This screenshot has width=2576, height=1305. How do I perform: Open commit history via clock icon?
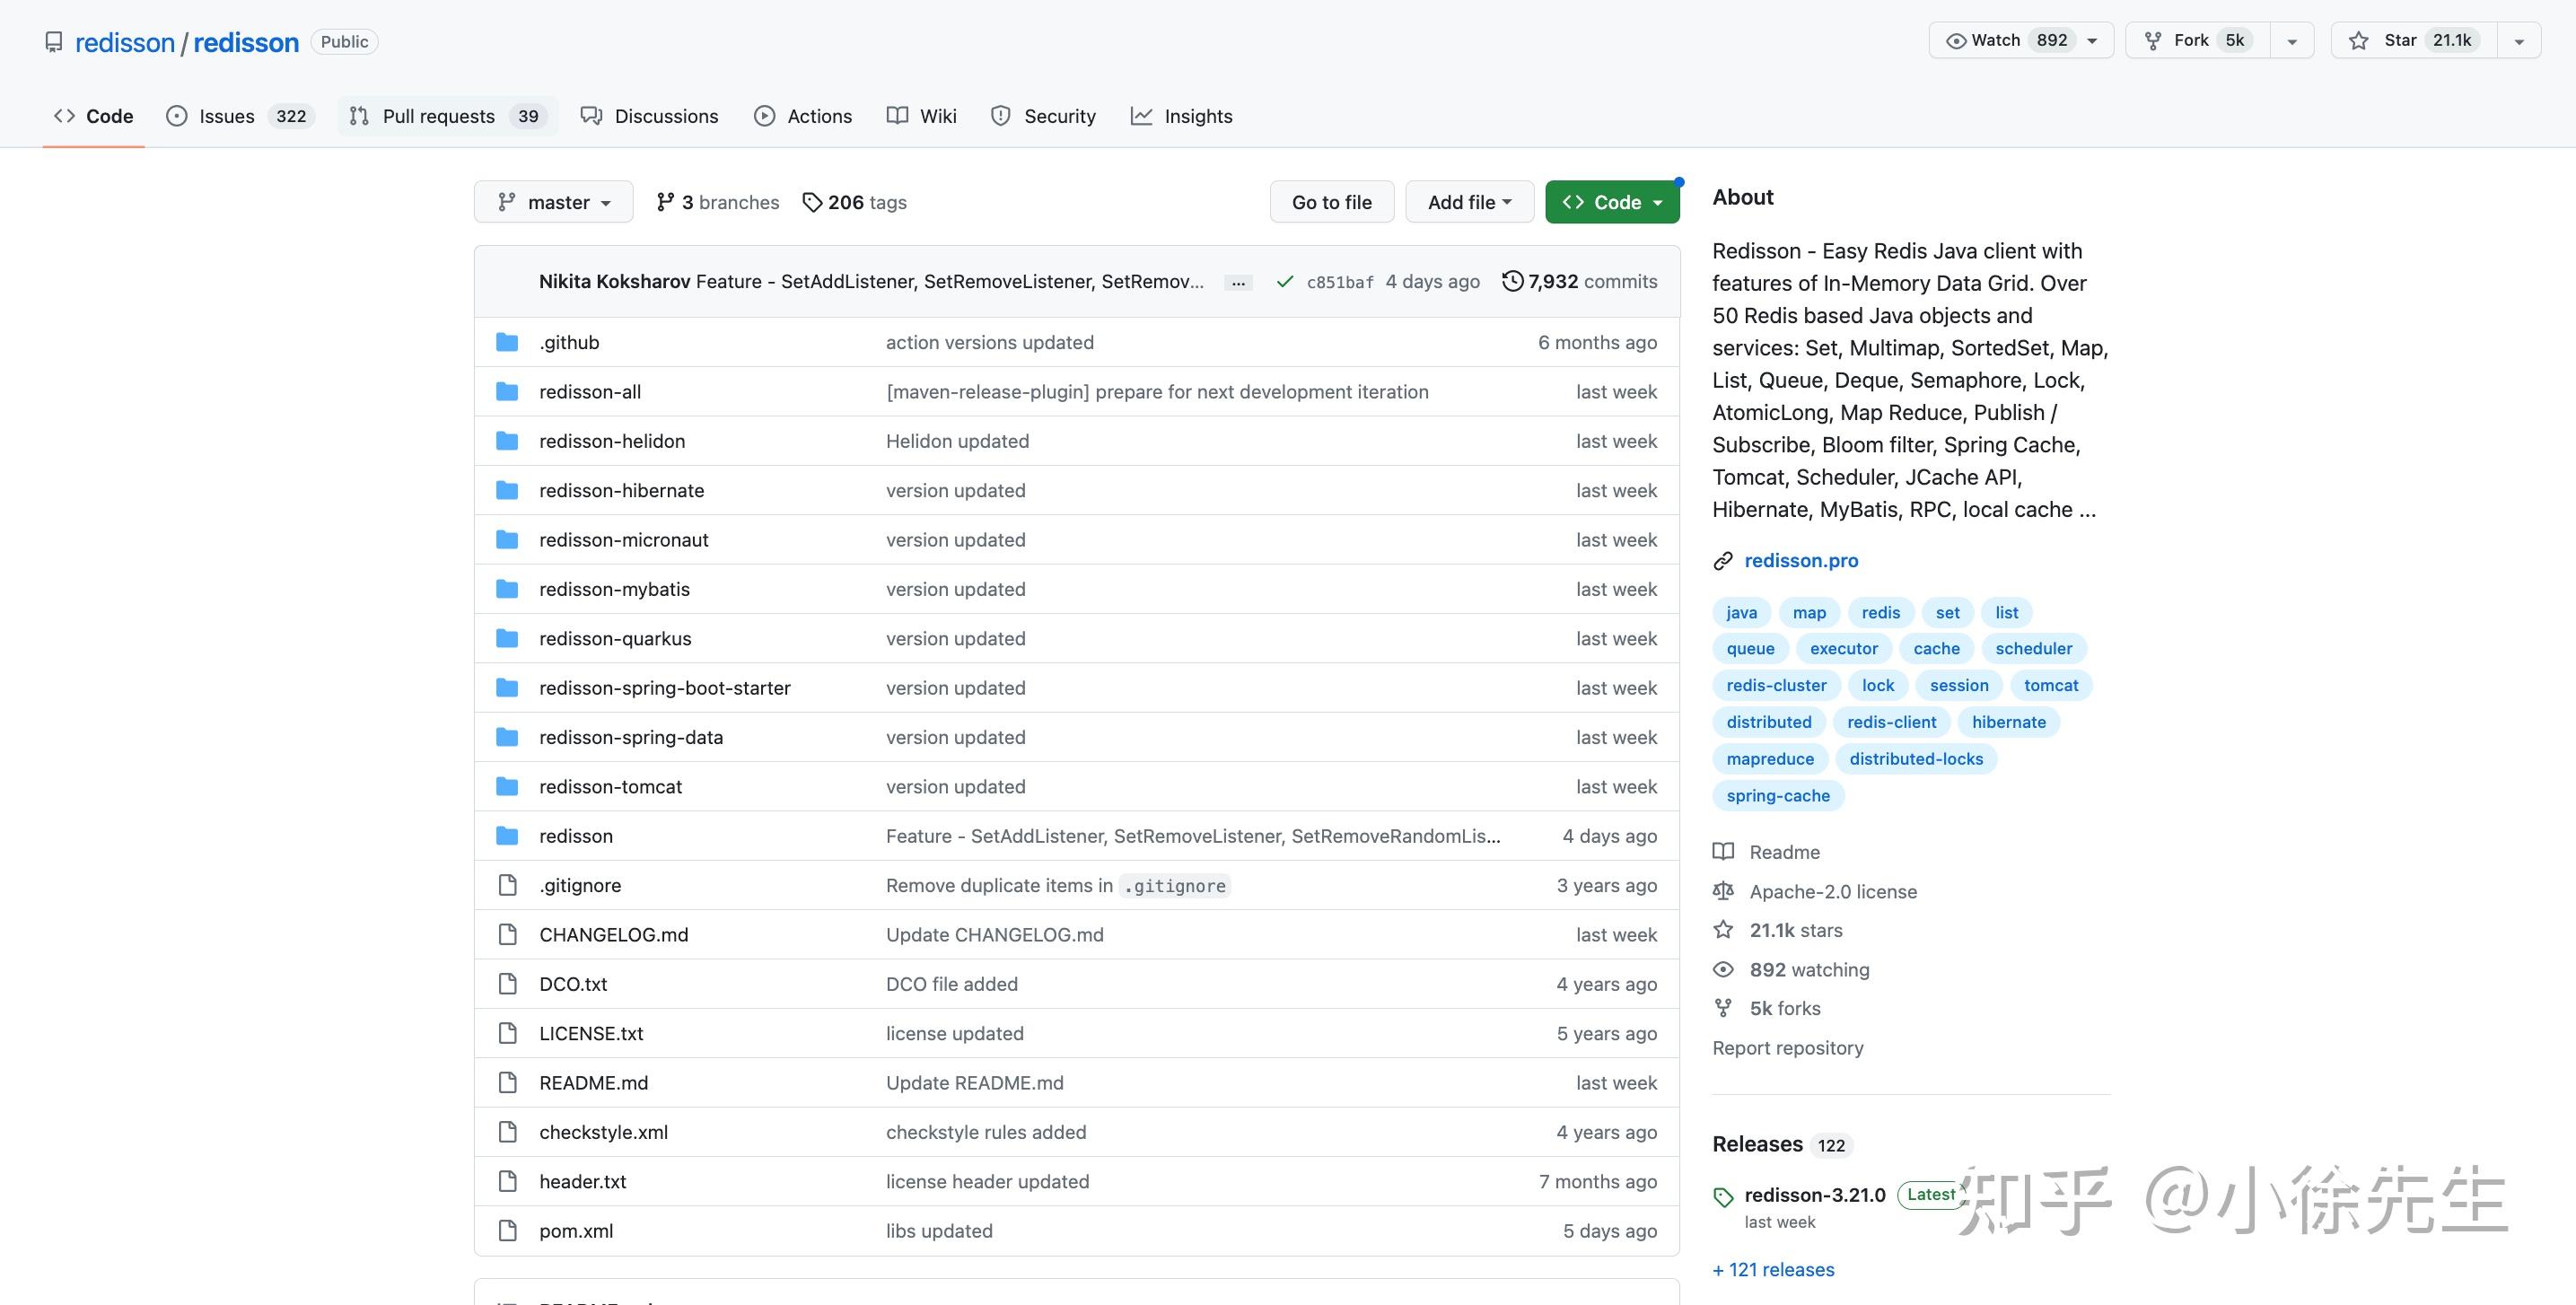tap(1512, 281)
